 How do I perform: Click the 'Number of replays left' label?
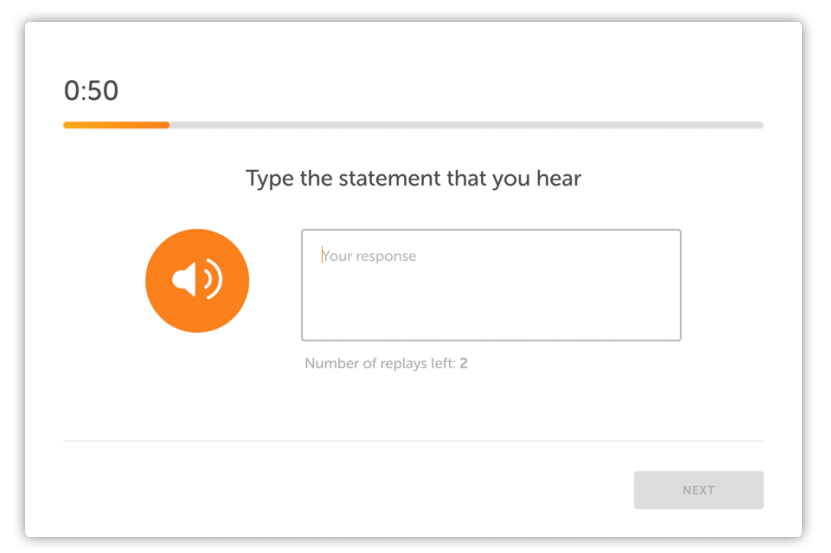380,363
